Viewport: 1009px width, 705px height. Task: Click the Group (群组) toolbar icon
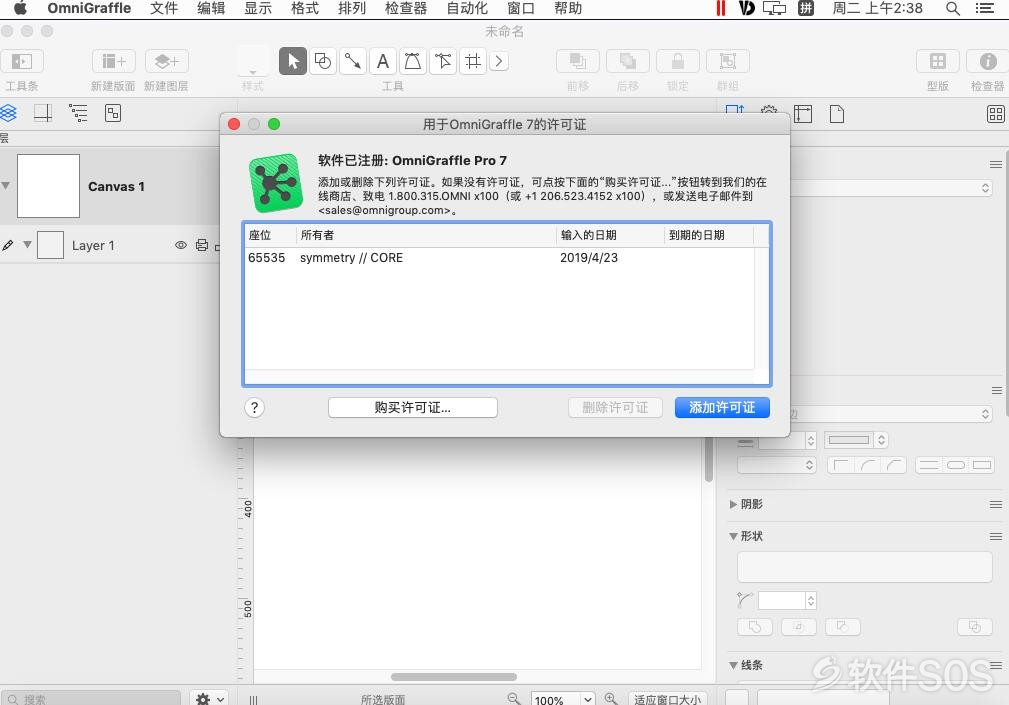(x=728, y=61)
